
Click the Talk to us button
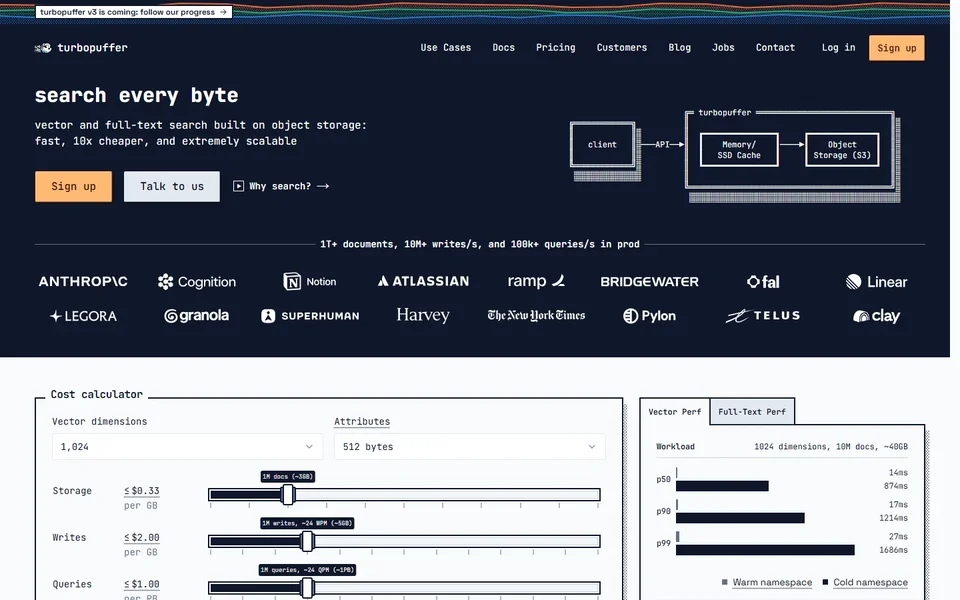171,186
